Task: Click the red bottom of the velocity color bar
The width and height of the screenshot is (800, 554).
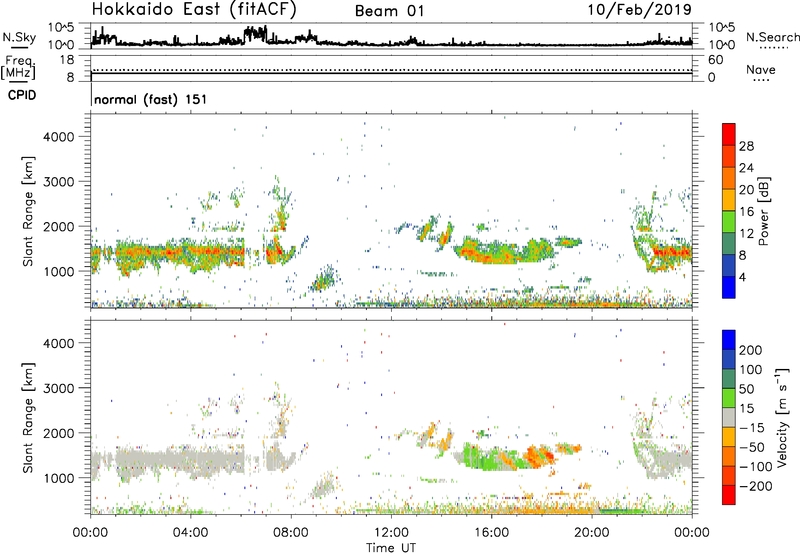Action: 729,495
